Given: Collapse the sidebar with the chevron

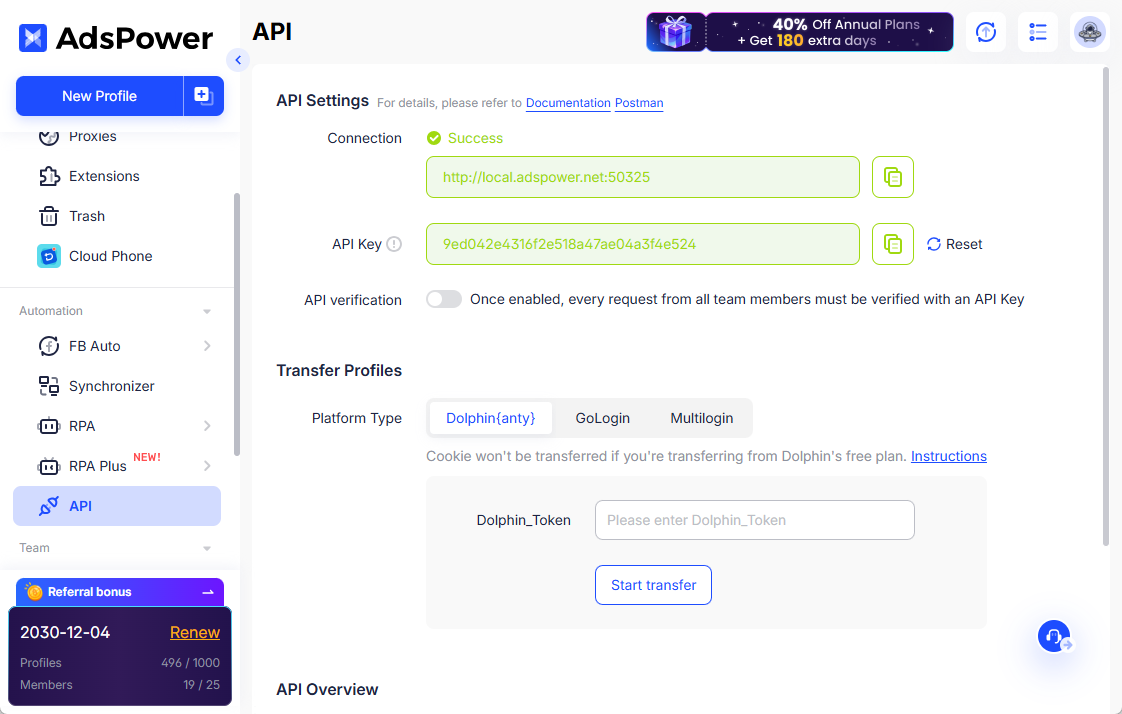Looking at the screenshot, I should point(238,60).
